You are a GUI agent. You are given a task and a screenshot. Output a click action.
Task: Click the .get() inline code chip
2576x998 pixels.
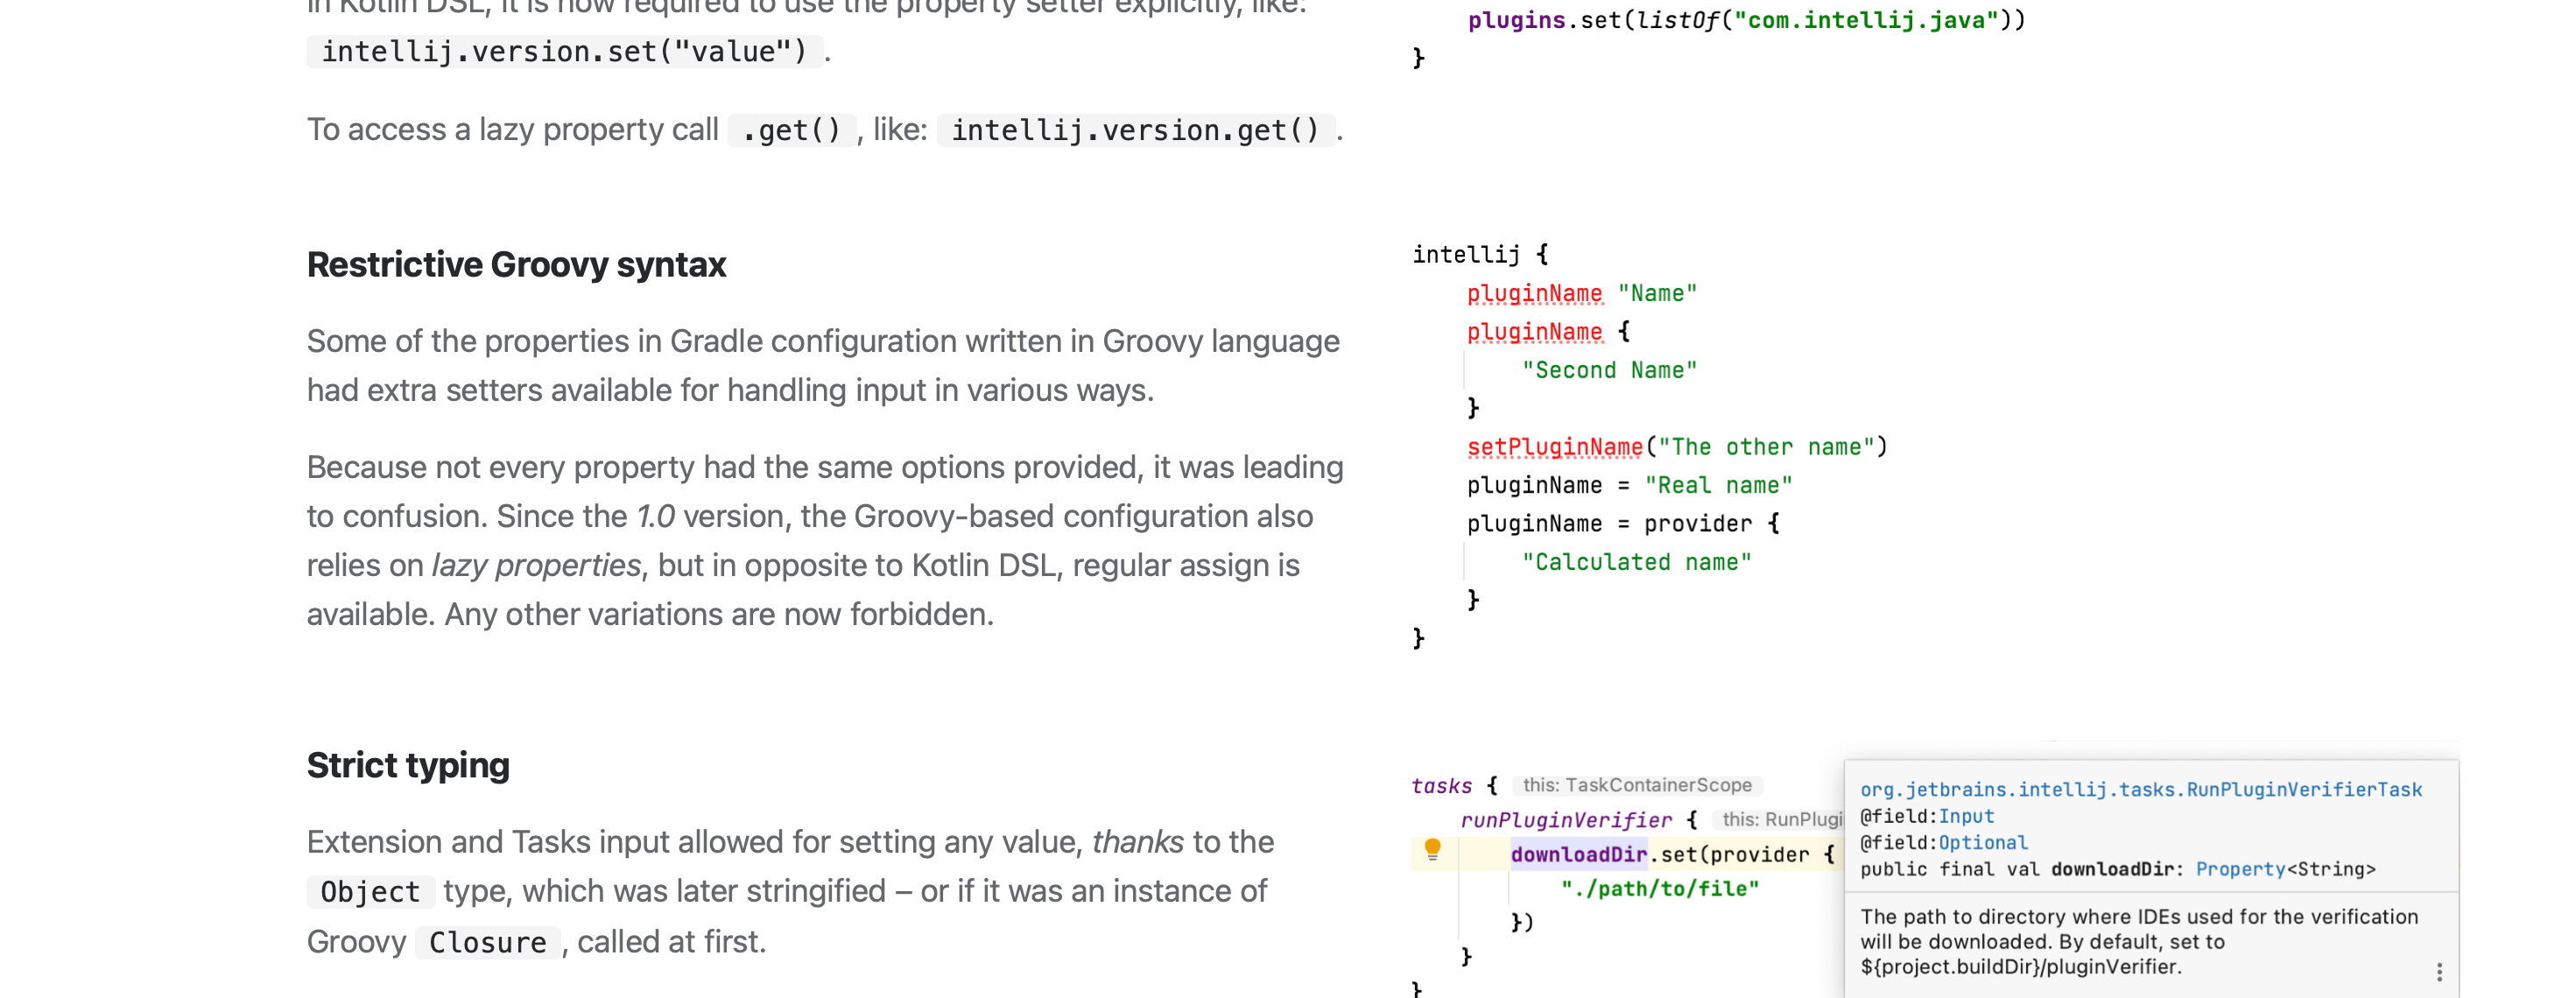click(791, 128)
